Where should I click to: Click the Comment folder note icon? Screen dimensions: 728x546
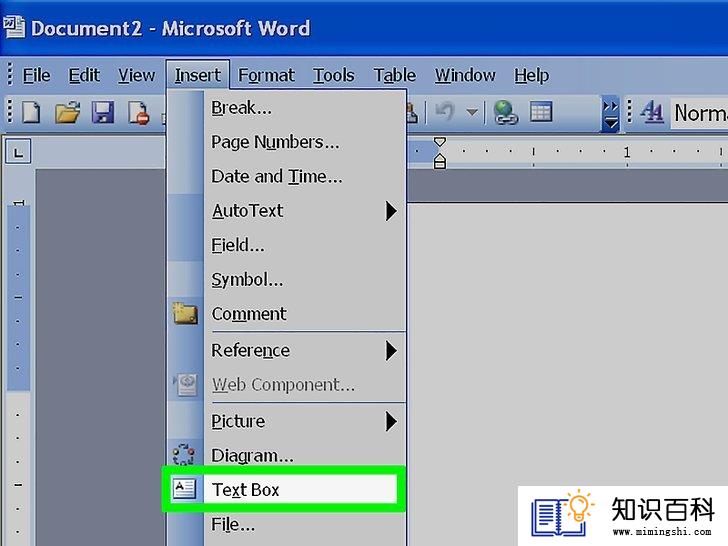point(185,313)
